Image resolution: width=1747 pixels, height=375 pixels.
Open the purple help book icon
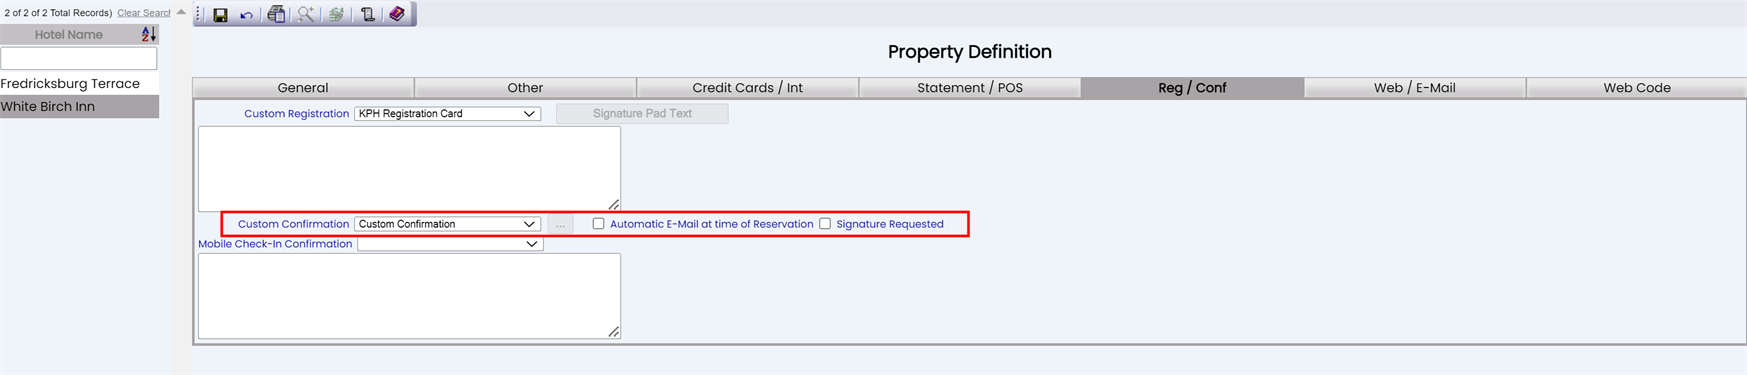click(397, 14)
